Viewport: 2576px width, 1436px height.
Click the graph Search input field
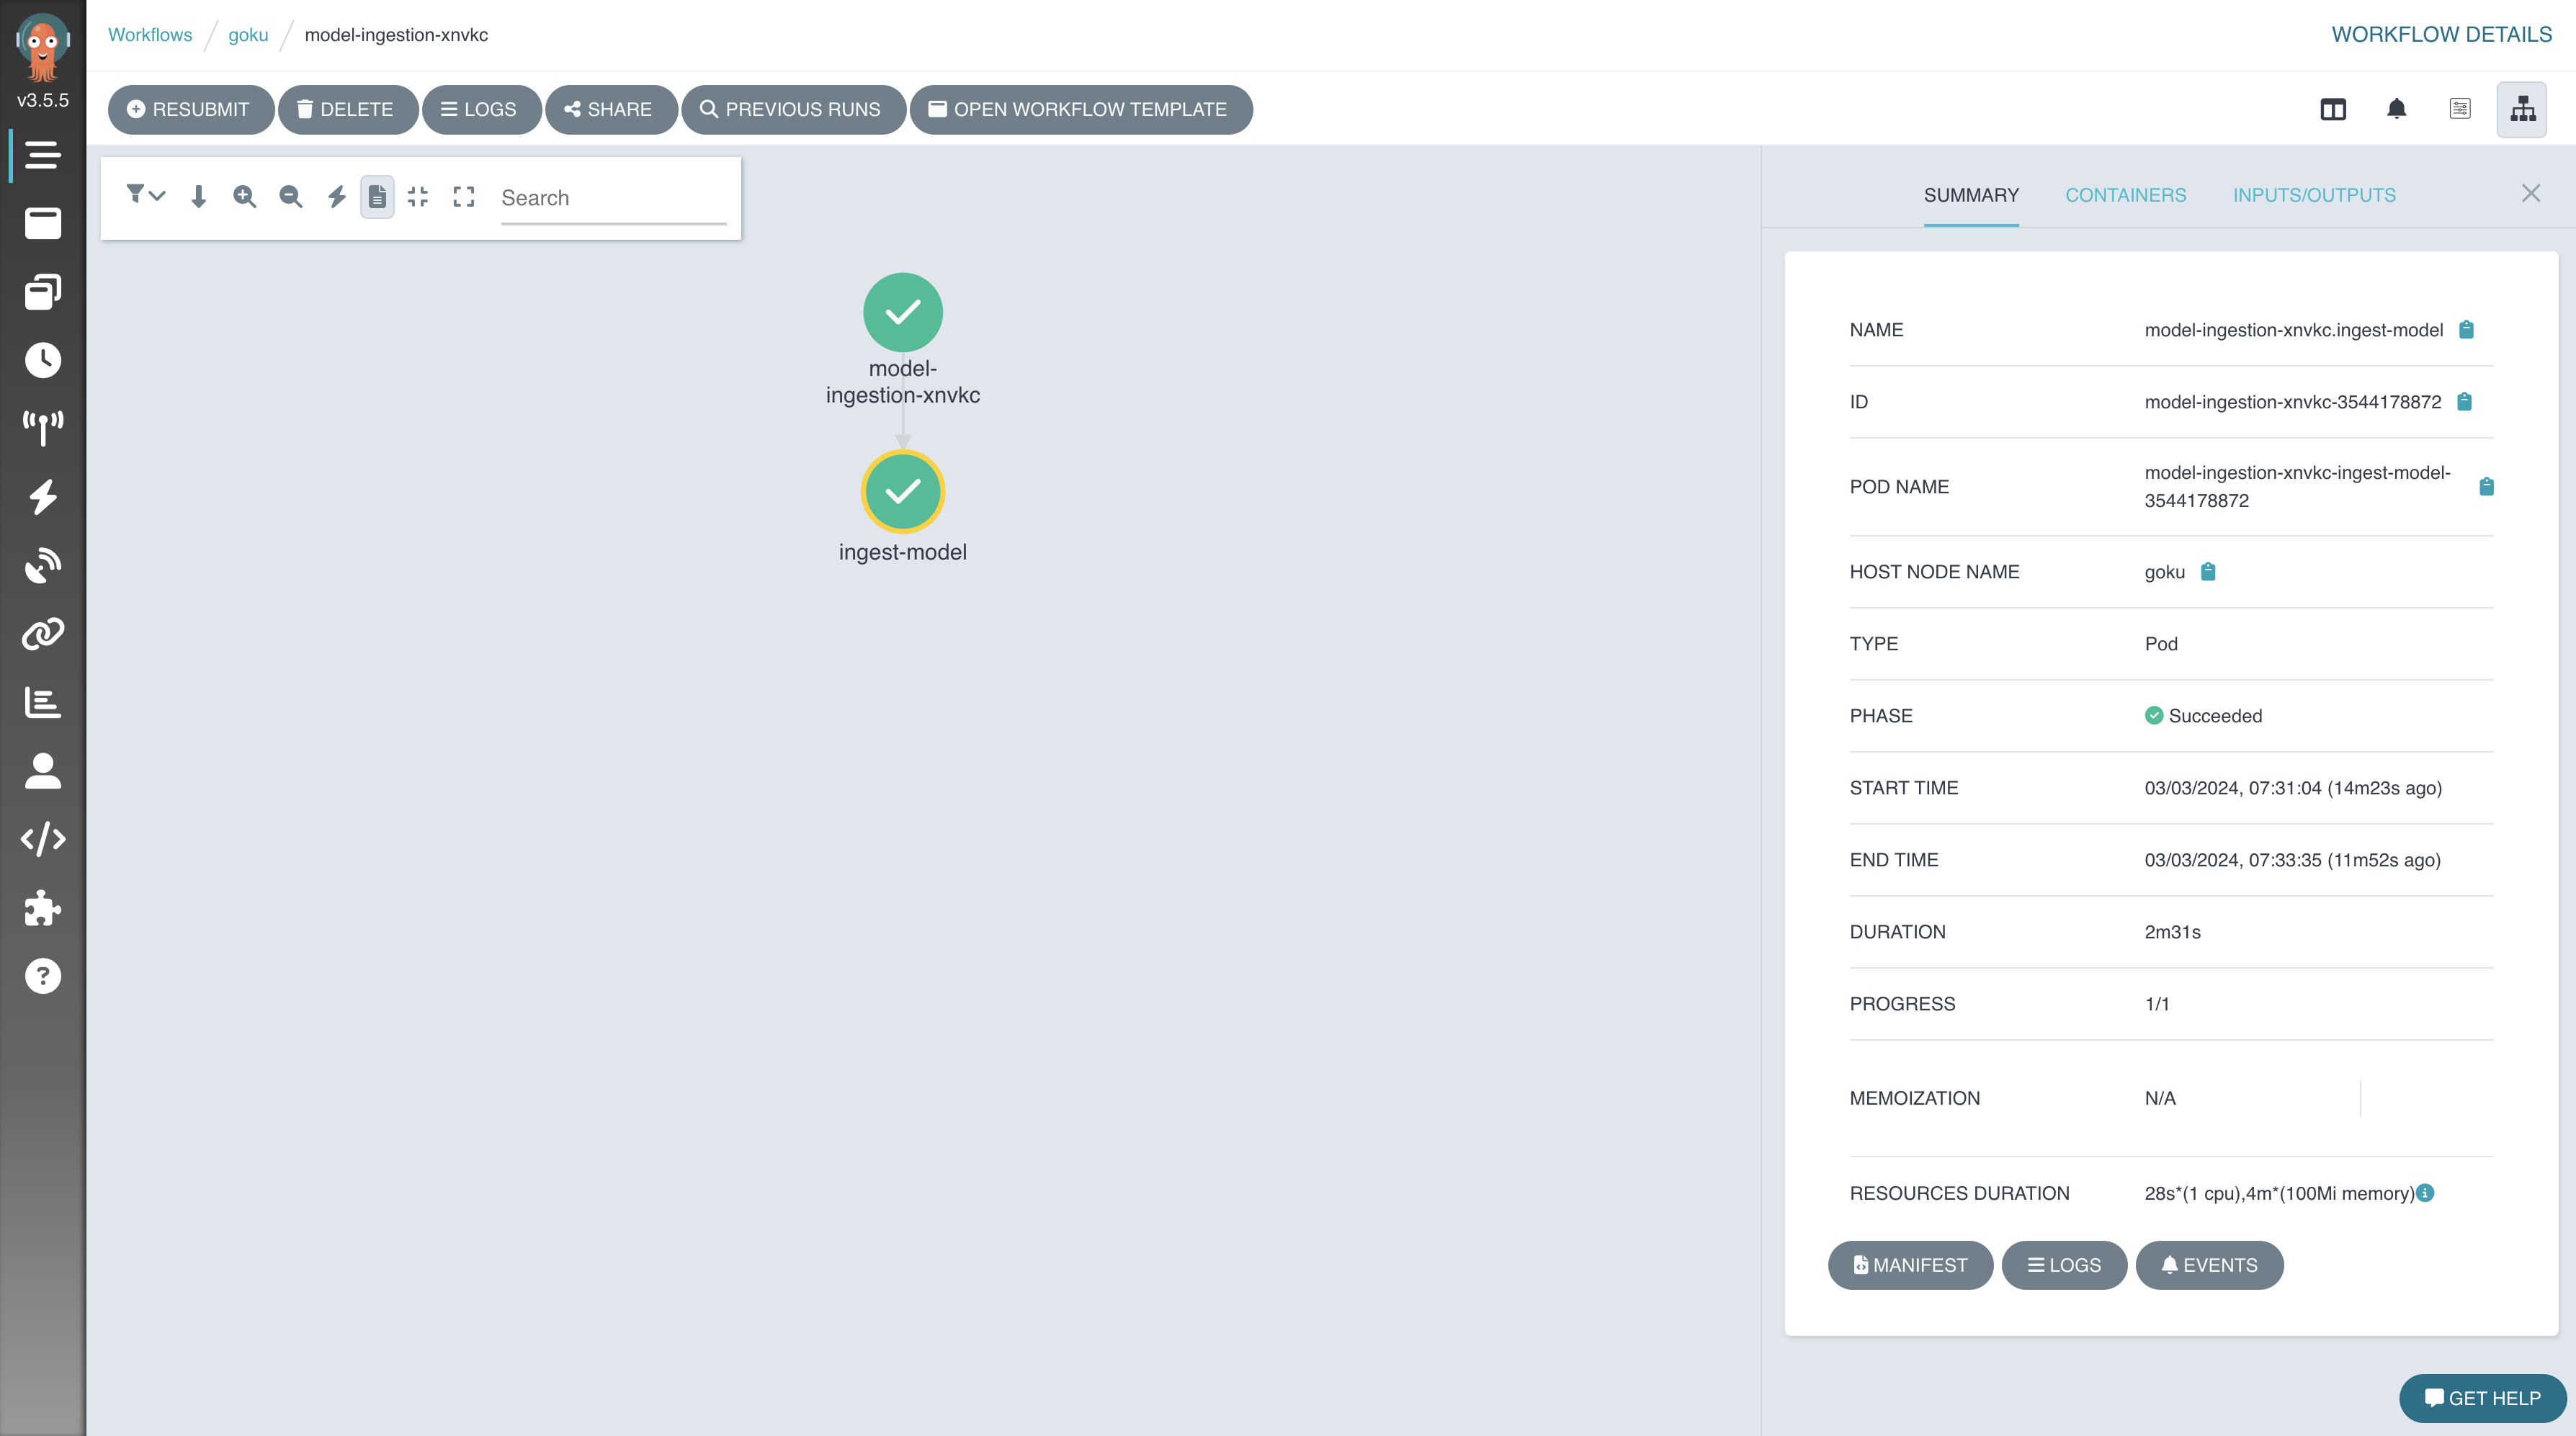(x=612, y=198)
